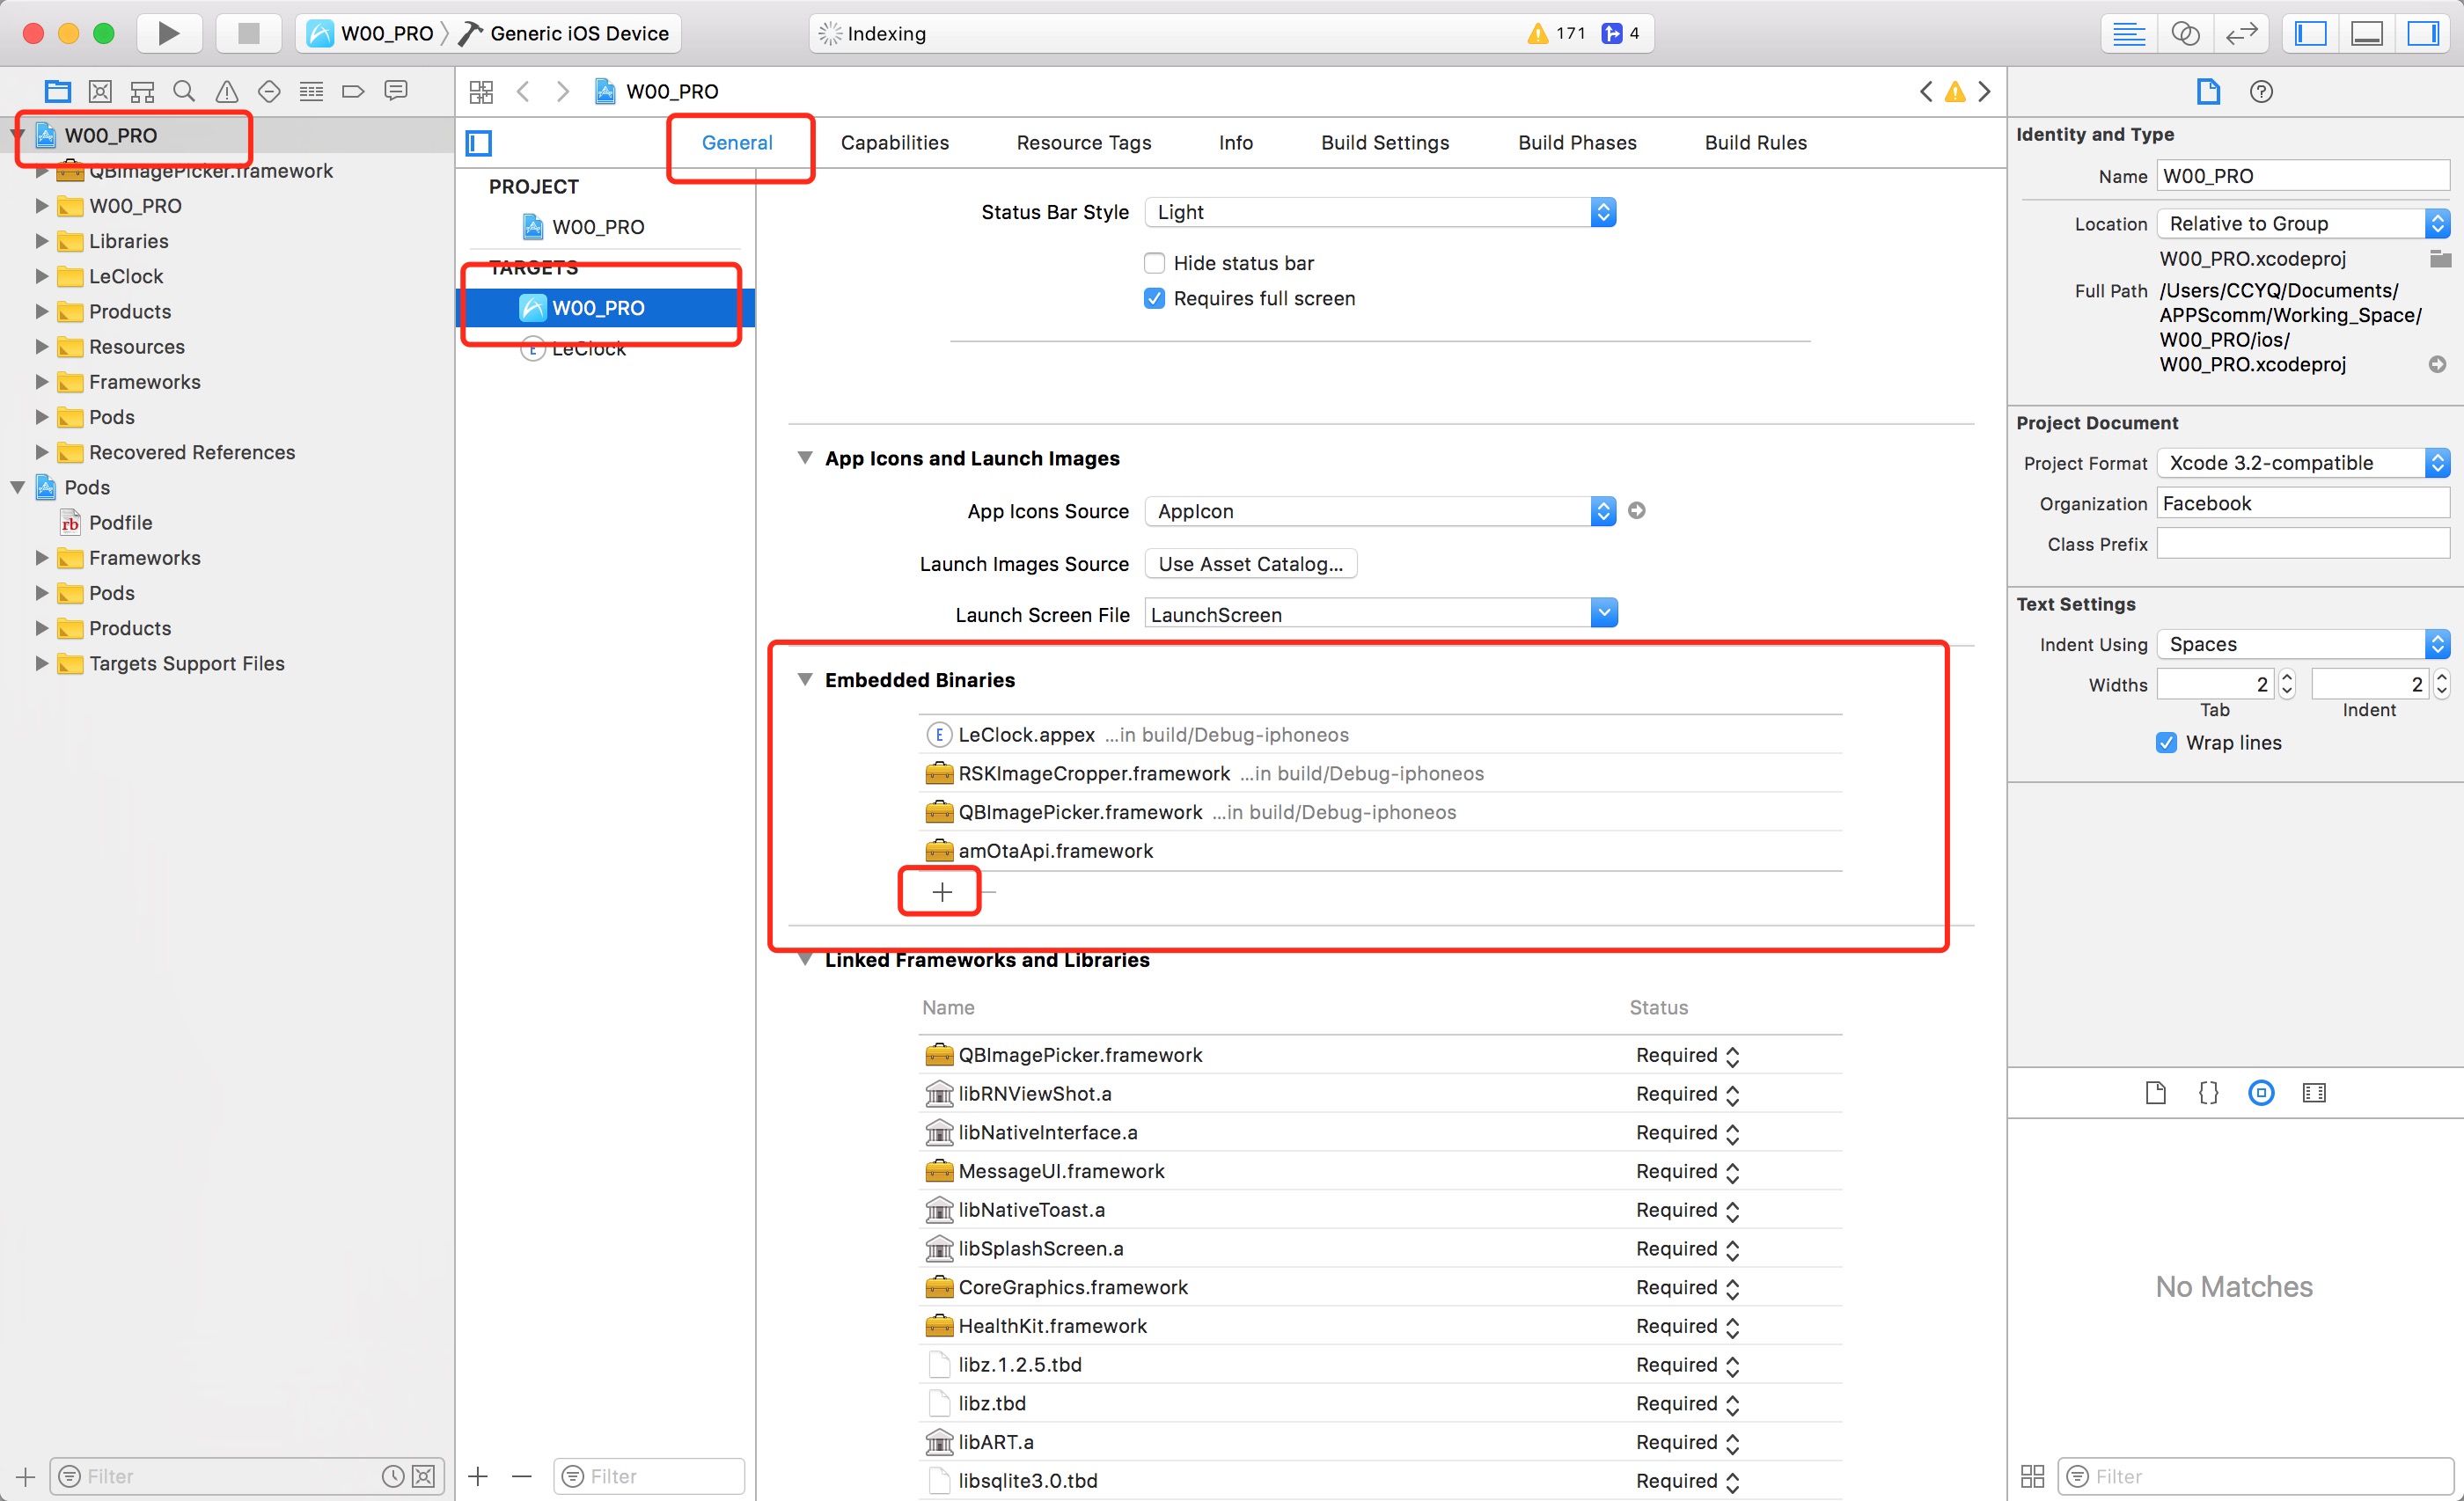Viewport: 2464px width, 1501px height.
Task: Open the Report navigator speech icon
Action: click(396, 91)
